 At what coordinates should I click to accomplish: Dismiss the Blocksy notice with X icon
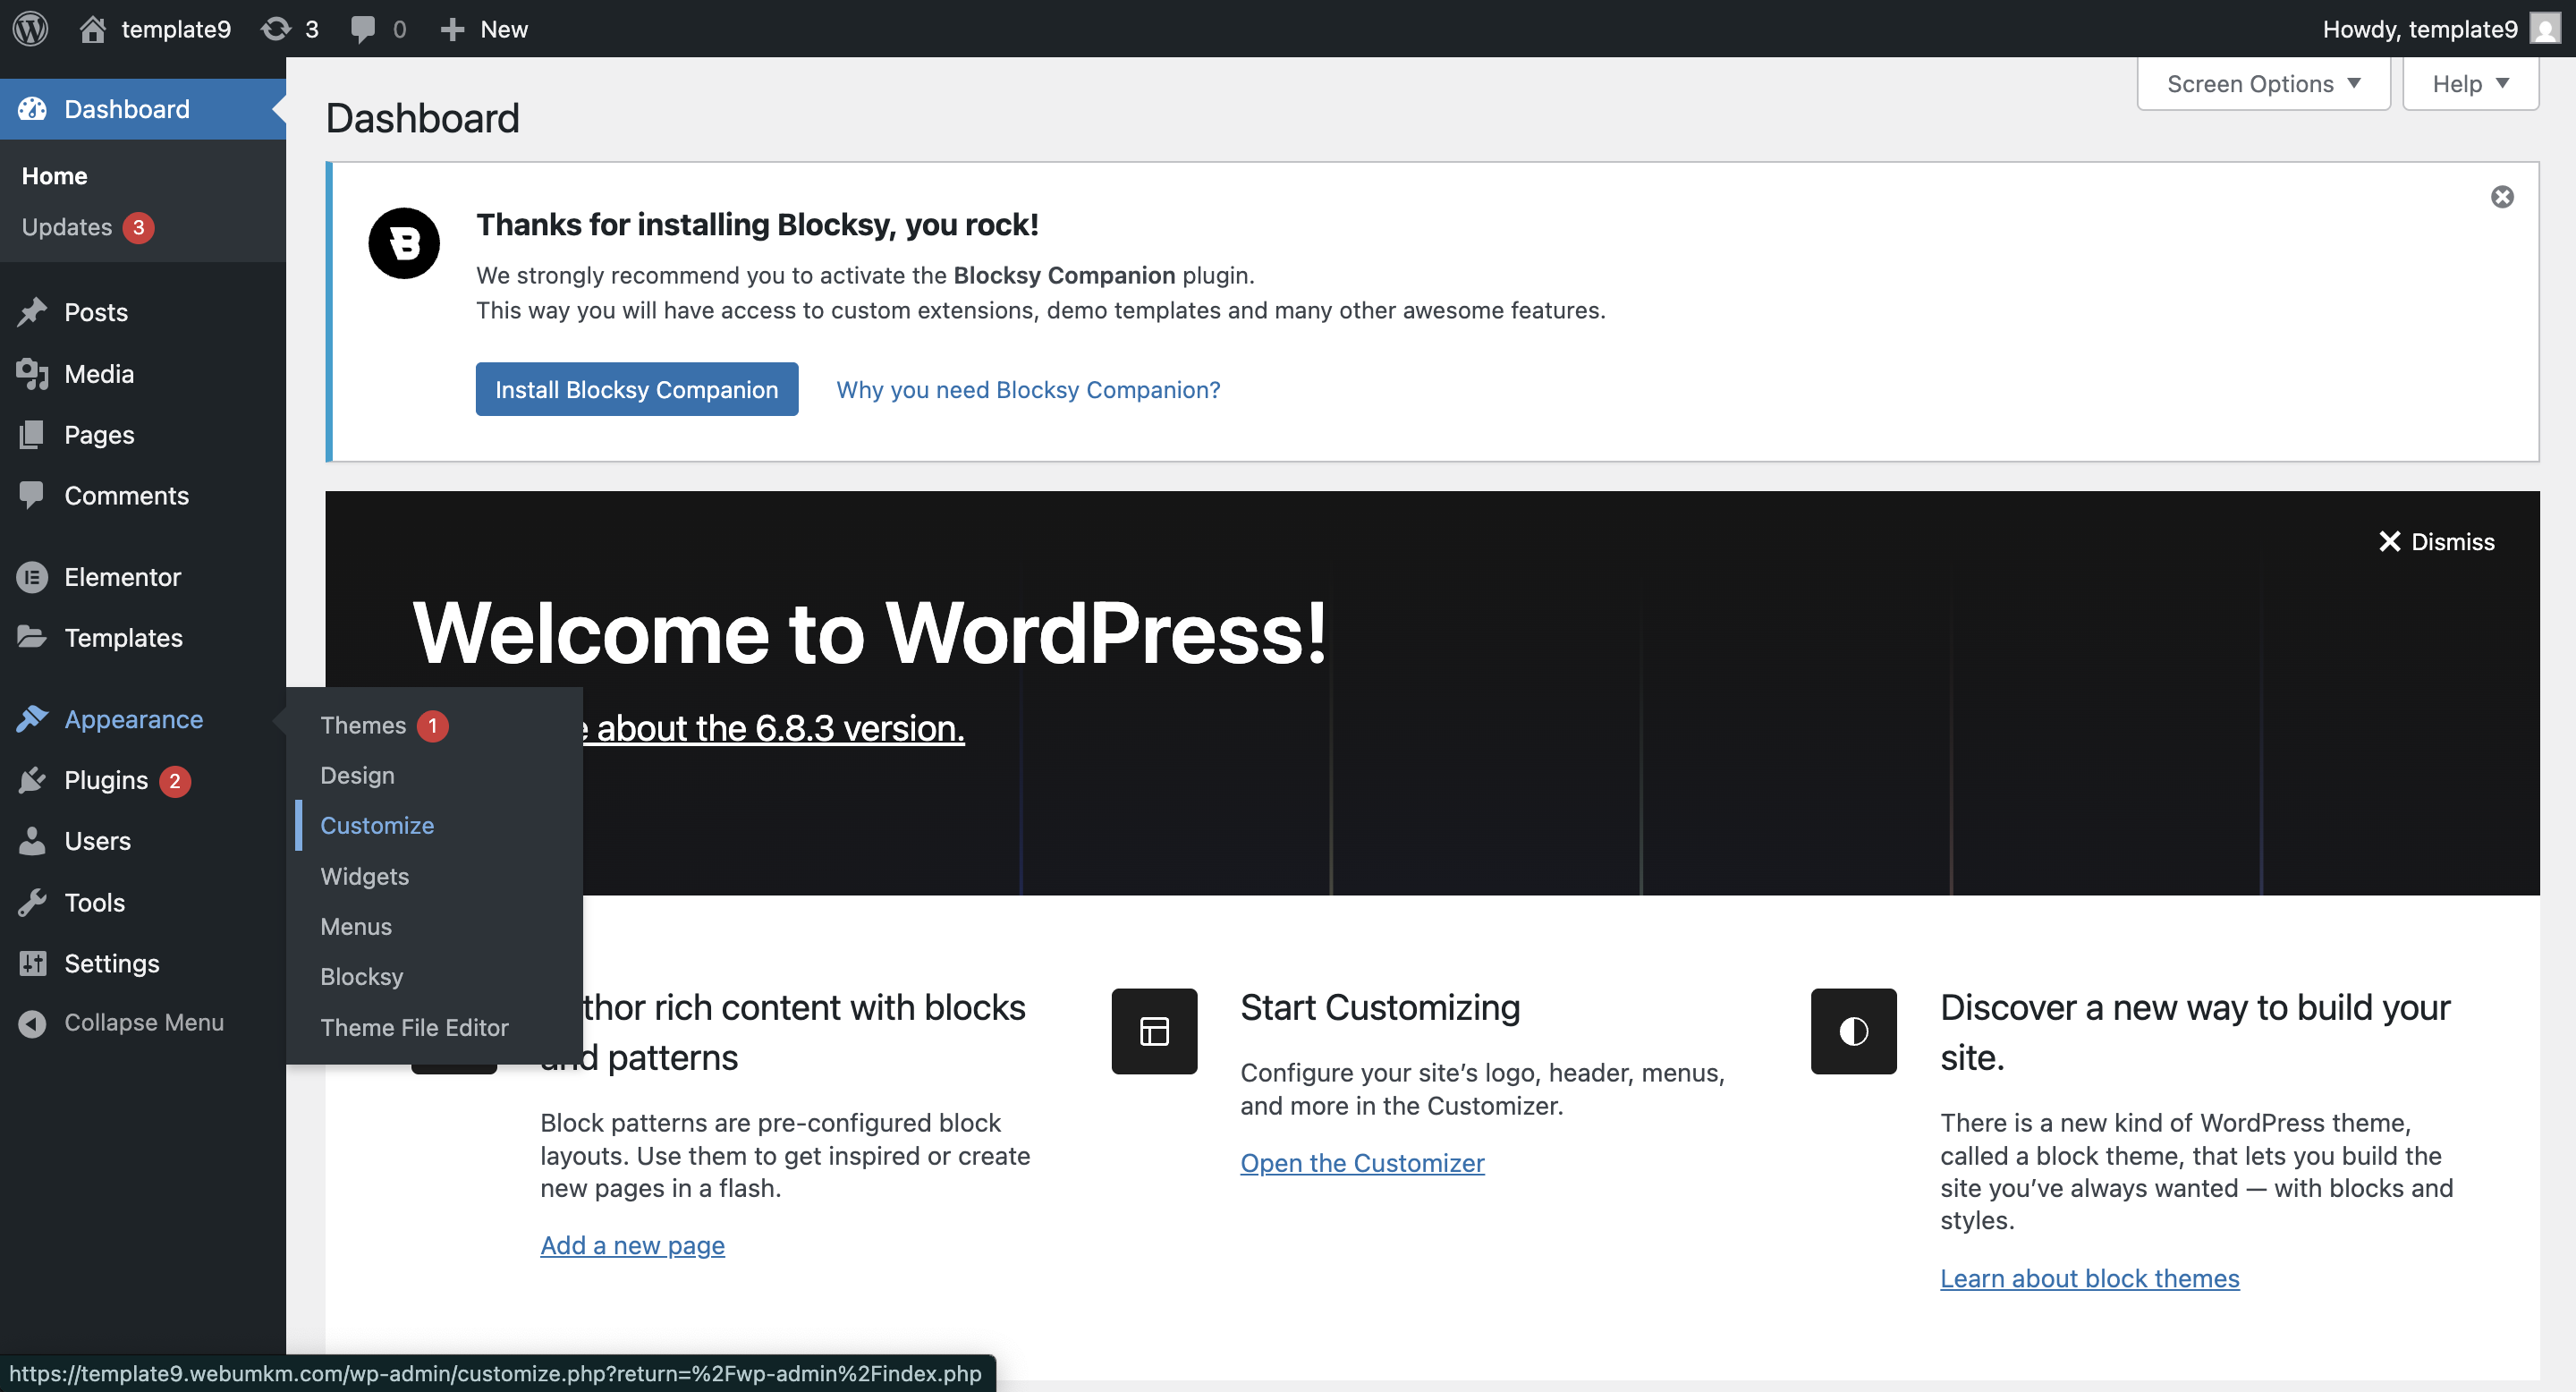[x=2502, y=197]
